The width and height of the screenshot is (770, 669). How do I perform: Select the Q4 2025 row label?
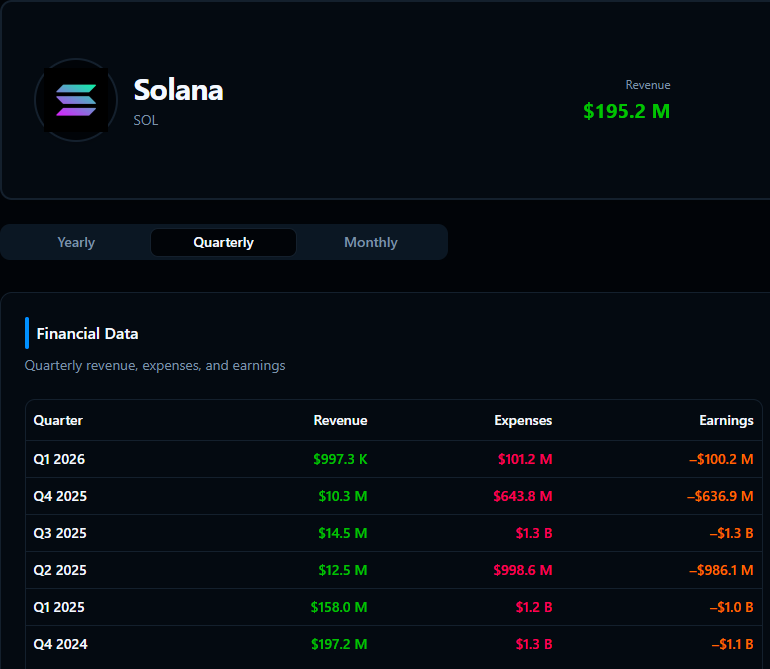pyautogui.click(x=60, y=496)
